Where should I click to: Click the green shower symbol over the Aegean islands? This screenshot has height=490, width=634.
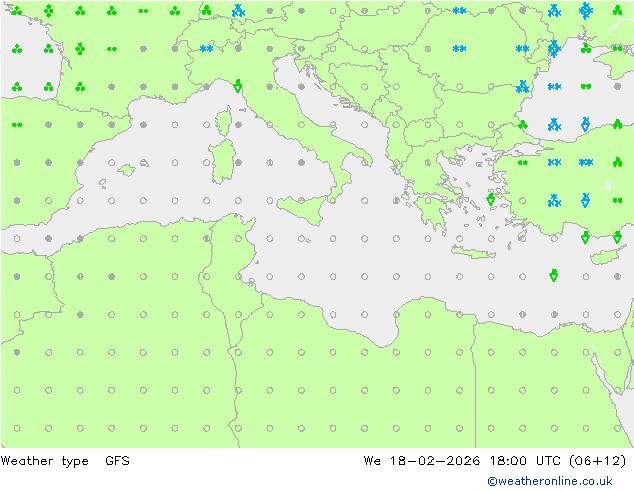coord(490,199)
